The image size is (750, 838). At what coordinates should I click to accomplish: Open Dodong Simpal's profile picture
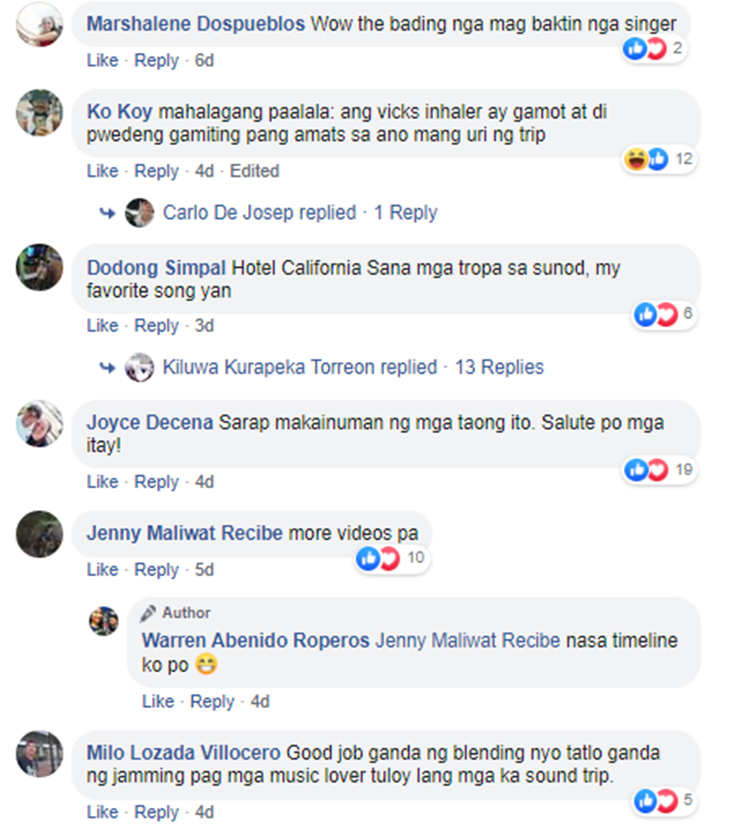click(x=40, y=267)
